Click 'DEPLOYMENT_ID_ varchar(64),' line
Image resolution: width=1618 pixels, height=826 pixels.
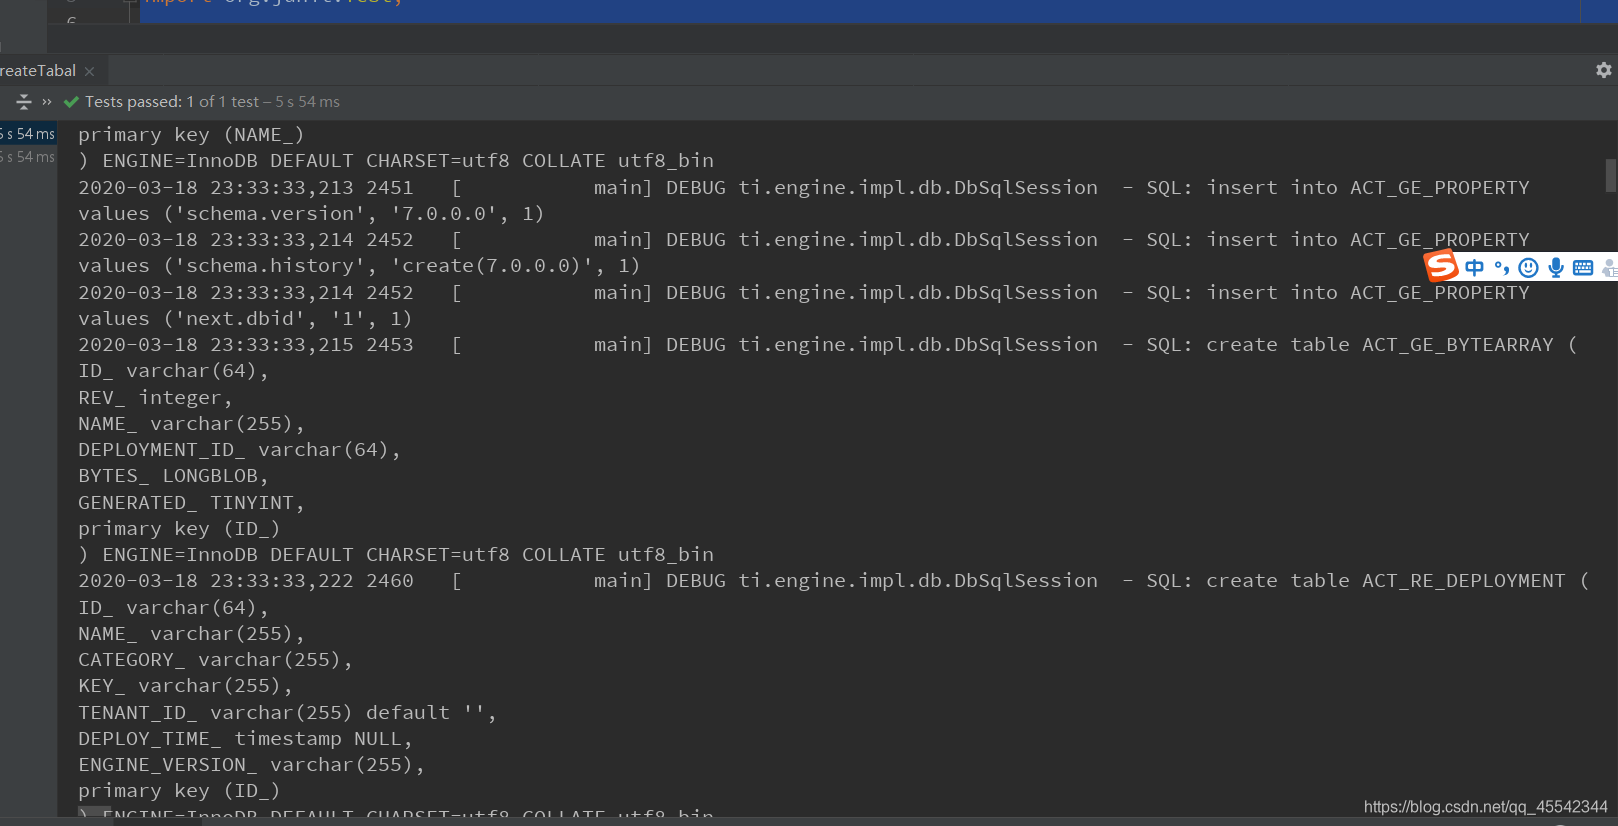click(239, 450)
